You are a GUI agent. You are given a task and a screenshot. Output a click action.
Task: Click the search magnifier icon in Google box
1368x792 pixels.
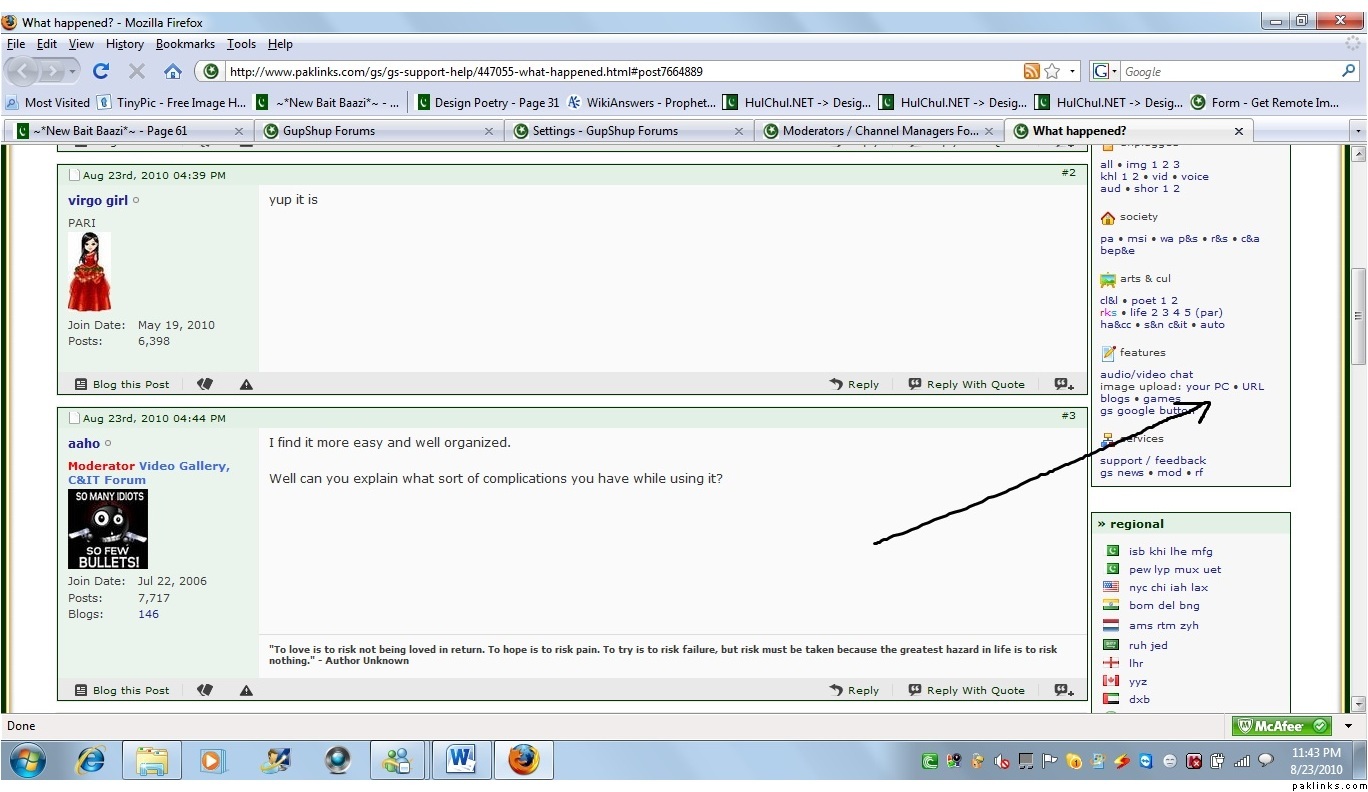pos(1349,71)
